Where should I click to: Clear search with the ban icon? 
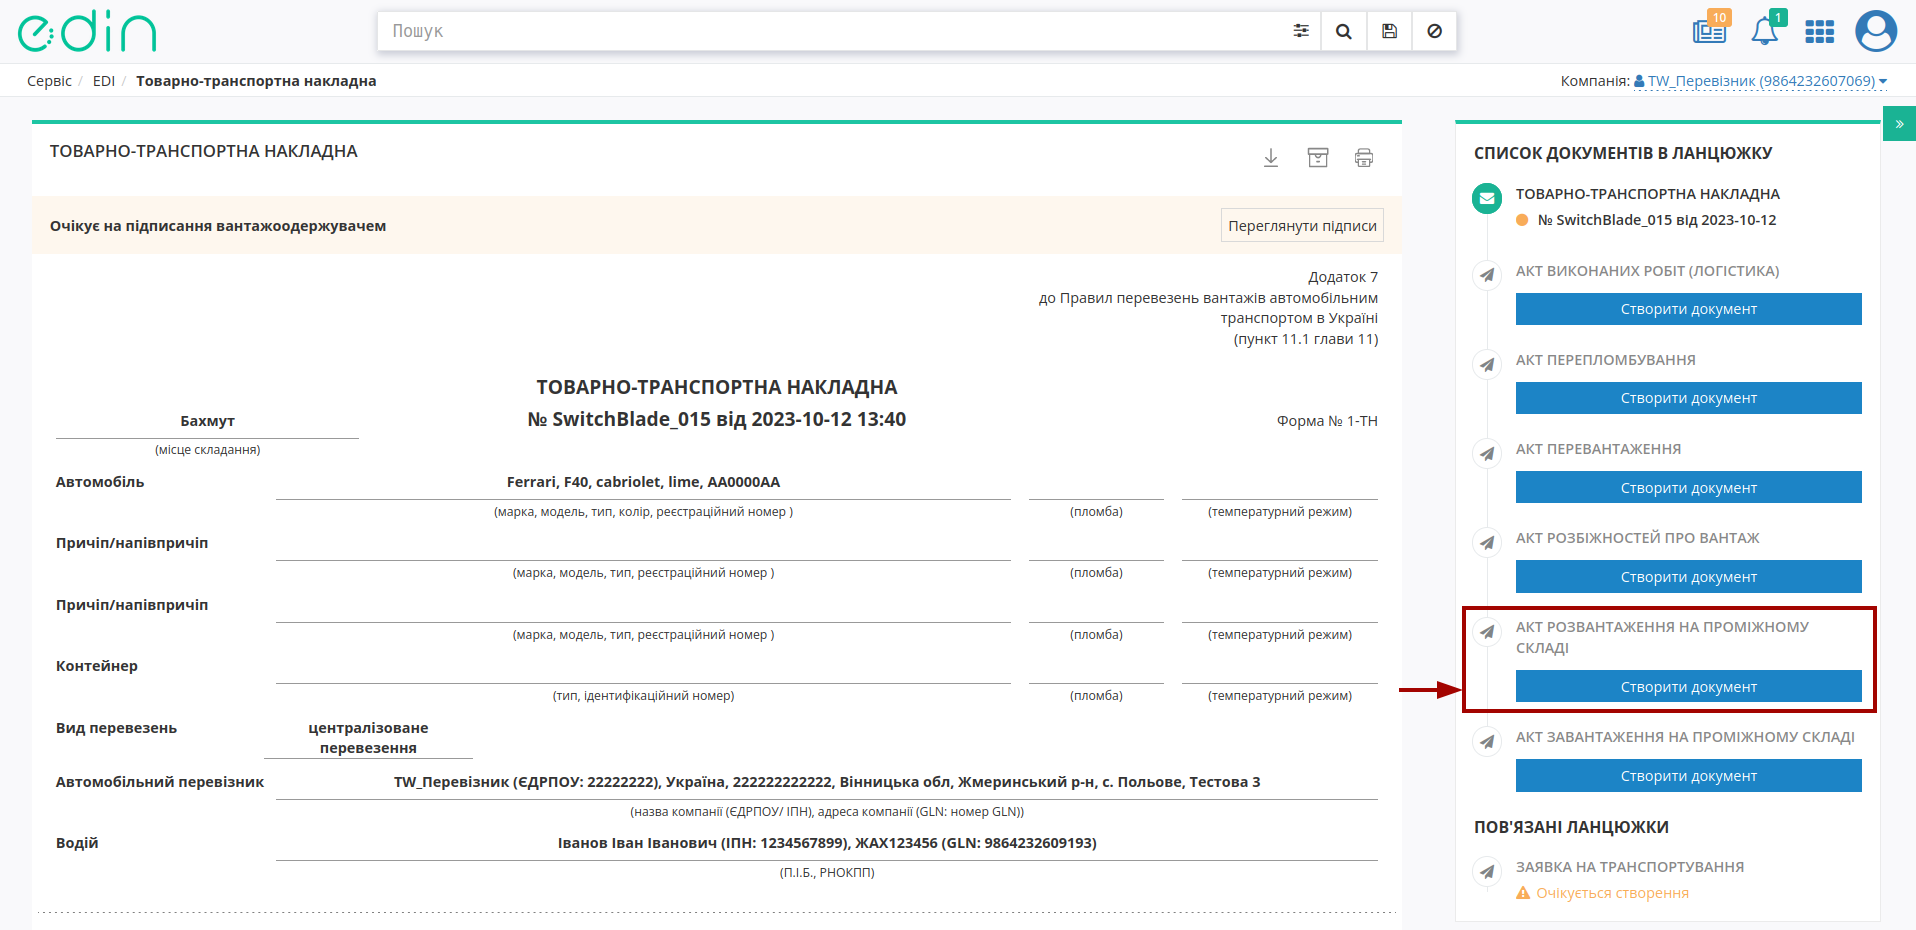[x=1434, y=31]
